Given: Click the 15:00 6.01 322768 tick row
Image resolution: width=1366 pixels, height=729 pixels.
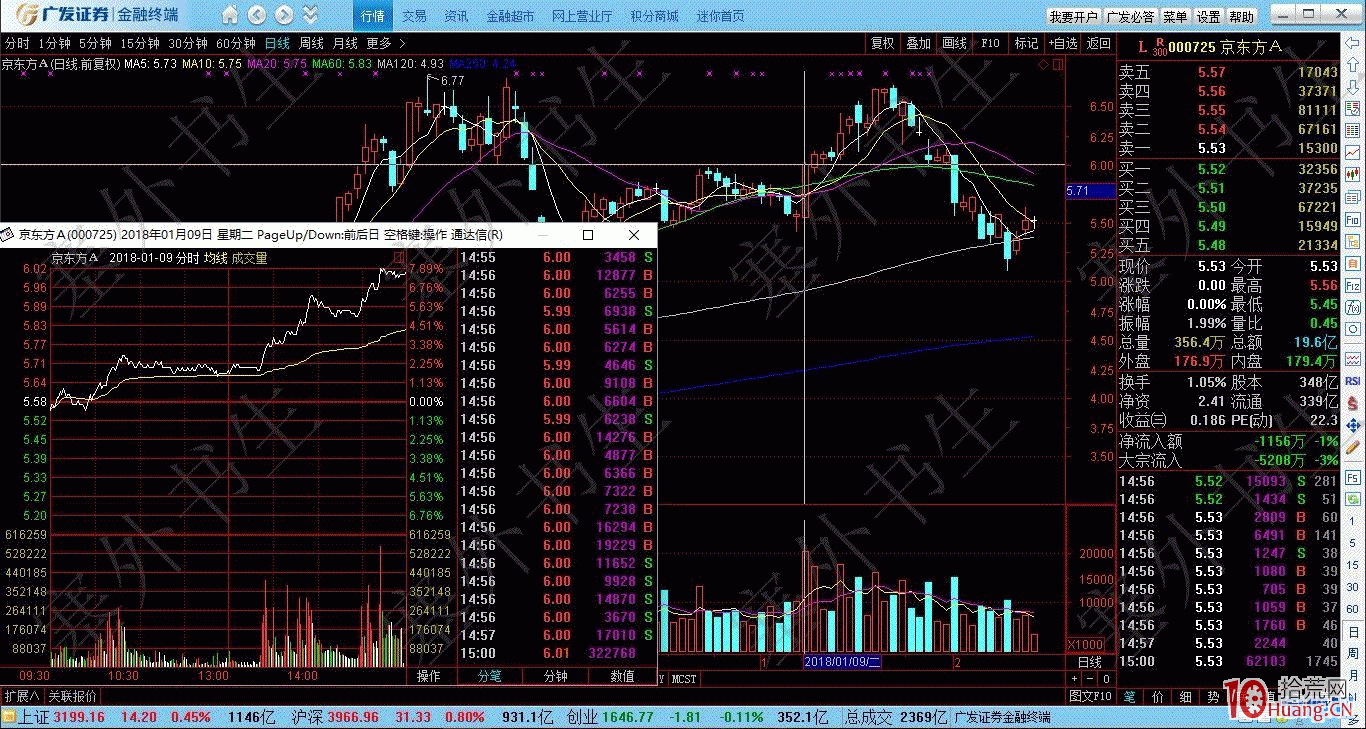Looking at the screenshot, I should [x=557, y=653].
